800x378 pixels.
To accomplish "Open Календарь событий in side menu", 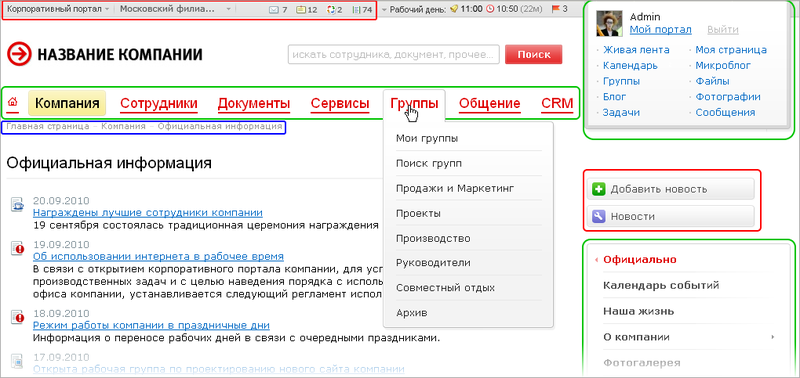I will coord(661,285).
